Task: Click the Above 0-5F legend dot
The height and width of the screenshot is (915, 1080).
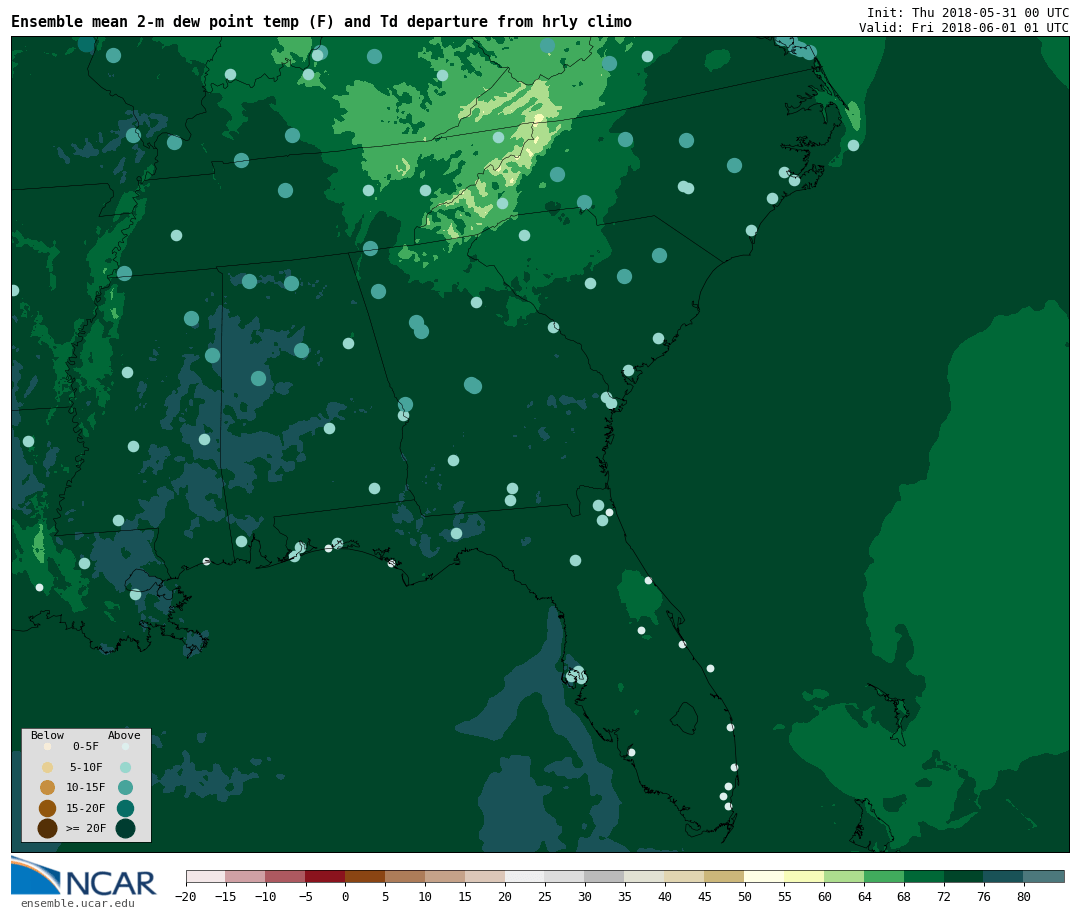Action: [125, 746]
